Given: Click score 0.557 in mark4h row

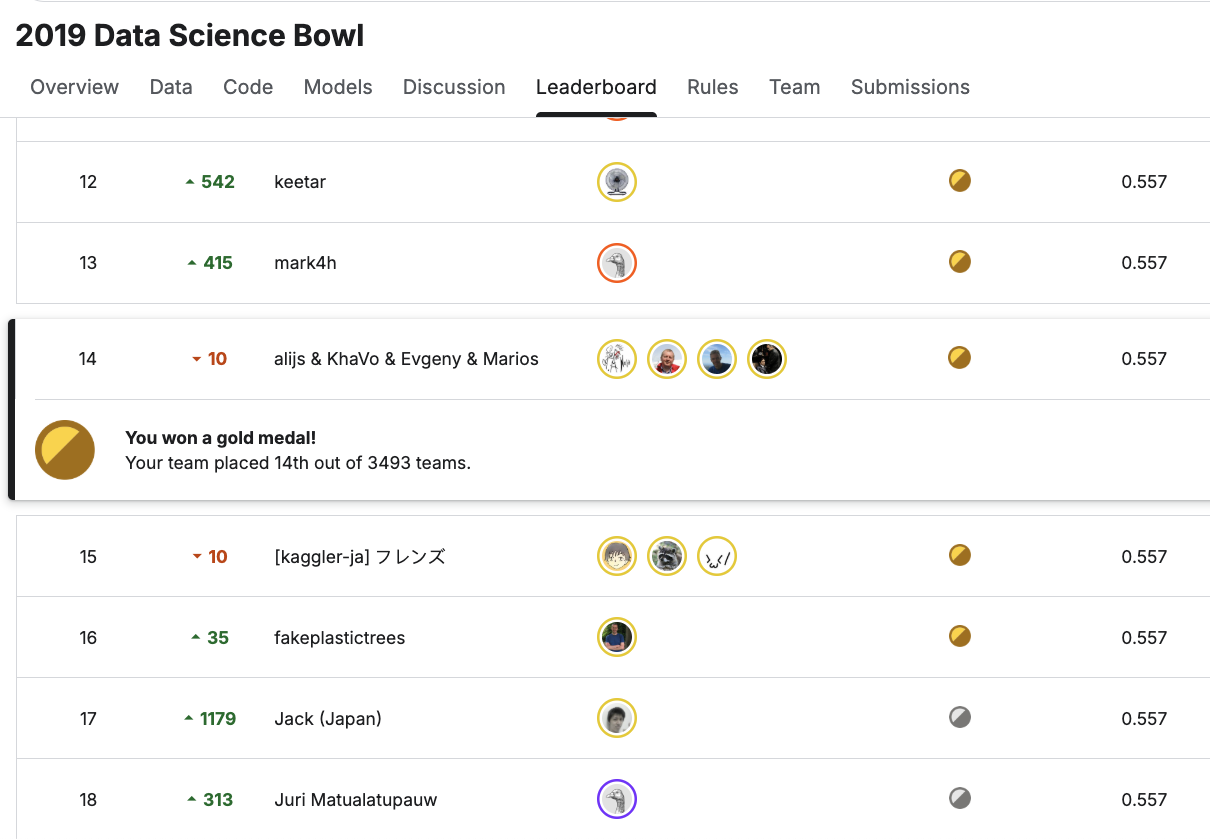Looking at the screenshot, I should (1144, 263).
